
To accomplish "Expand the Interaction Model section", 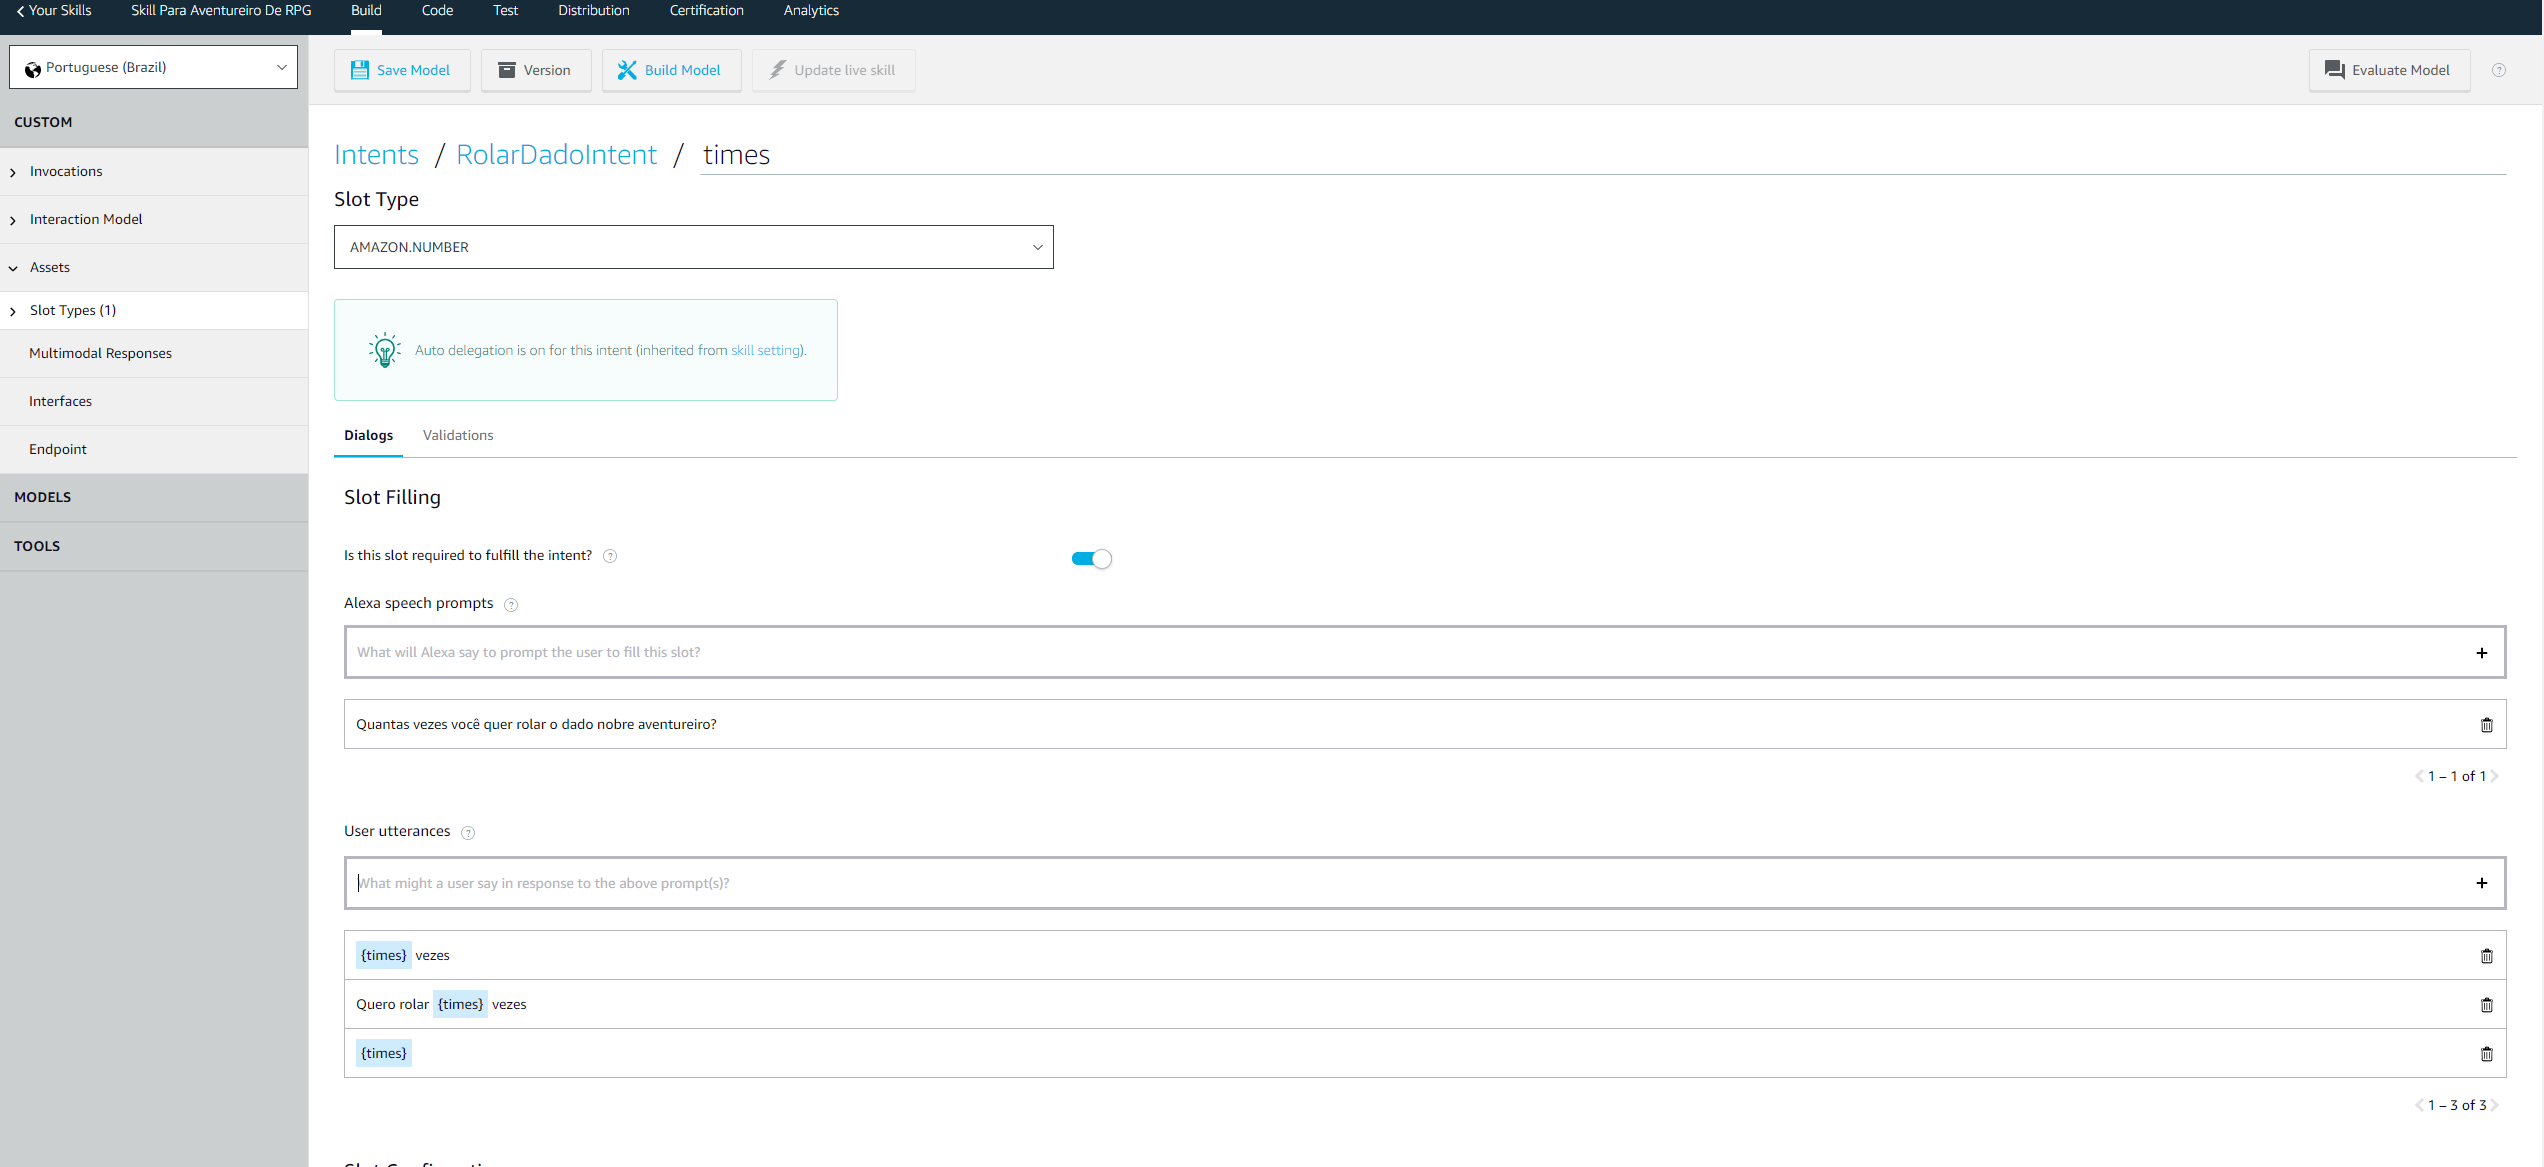I will pyautogui.click(x=86, y=219).
